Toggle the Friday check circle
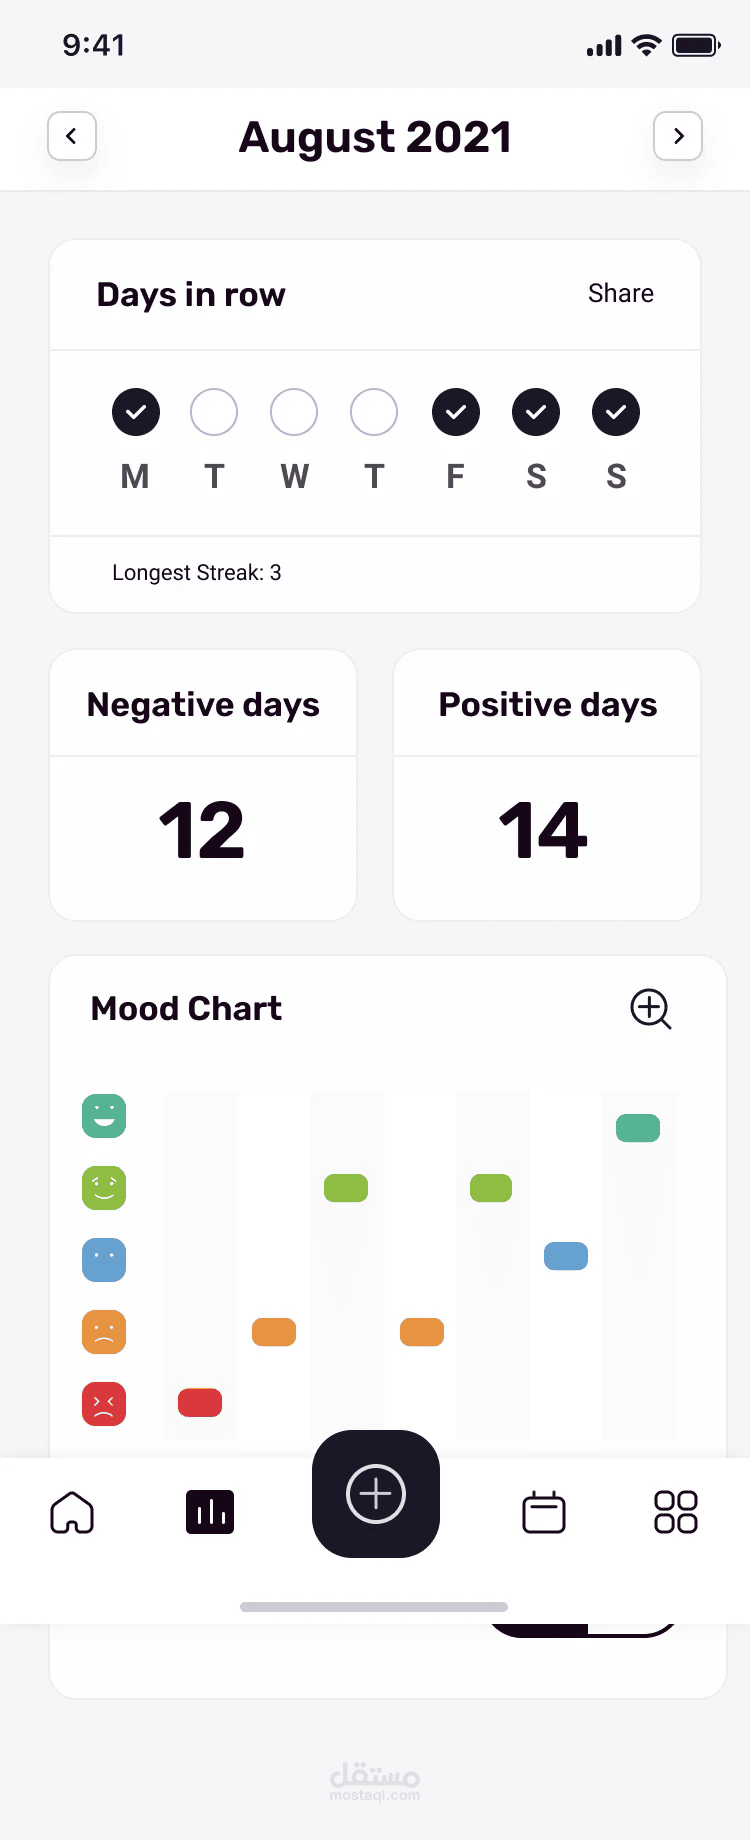Screen dimensions: 750x1840 click(456, 412)
